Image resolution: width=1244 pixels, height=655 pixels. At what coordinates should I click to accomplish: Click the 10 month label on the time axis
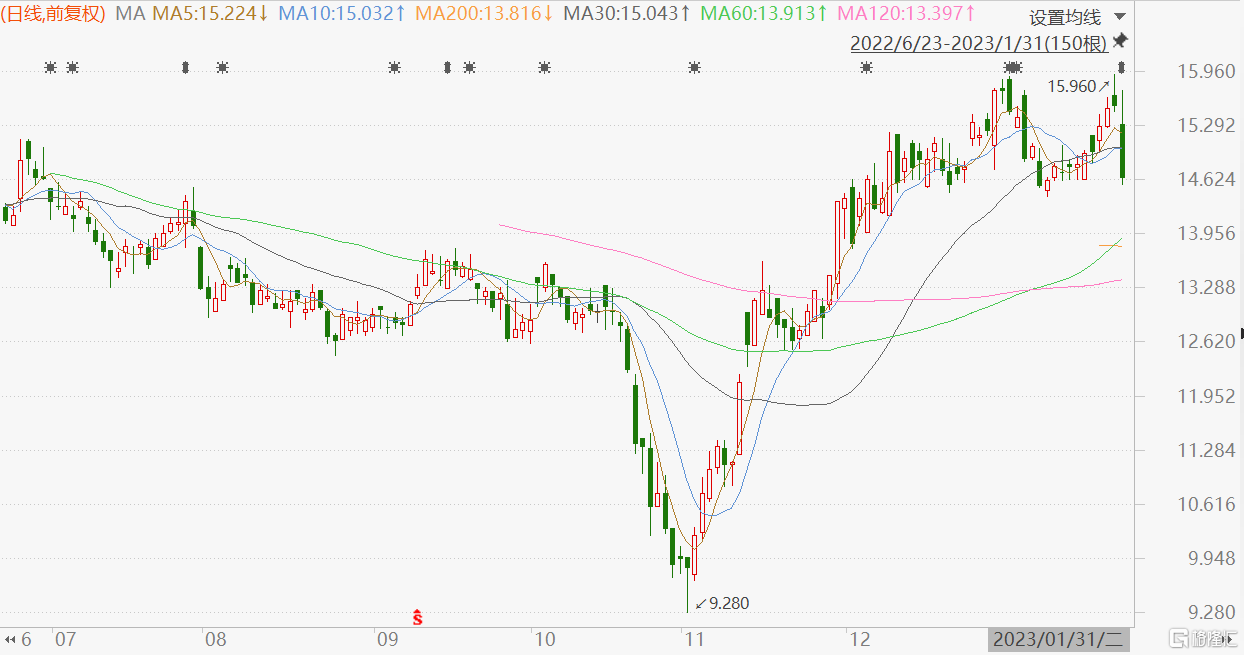point(543,639)
